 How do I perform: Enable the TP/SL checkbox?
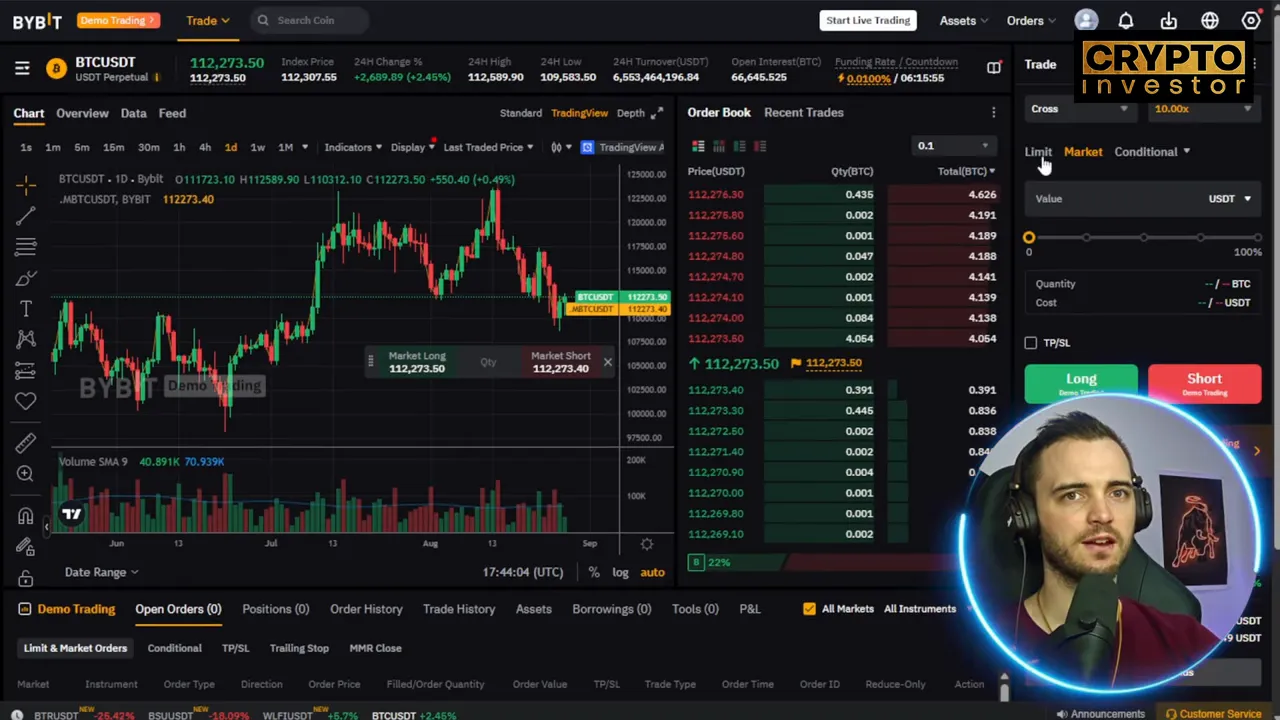1031,343
